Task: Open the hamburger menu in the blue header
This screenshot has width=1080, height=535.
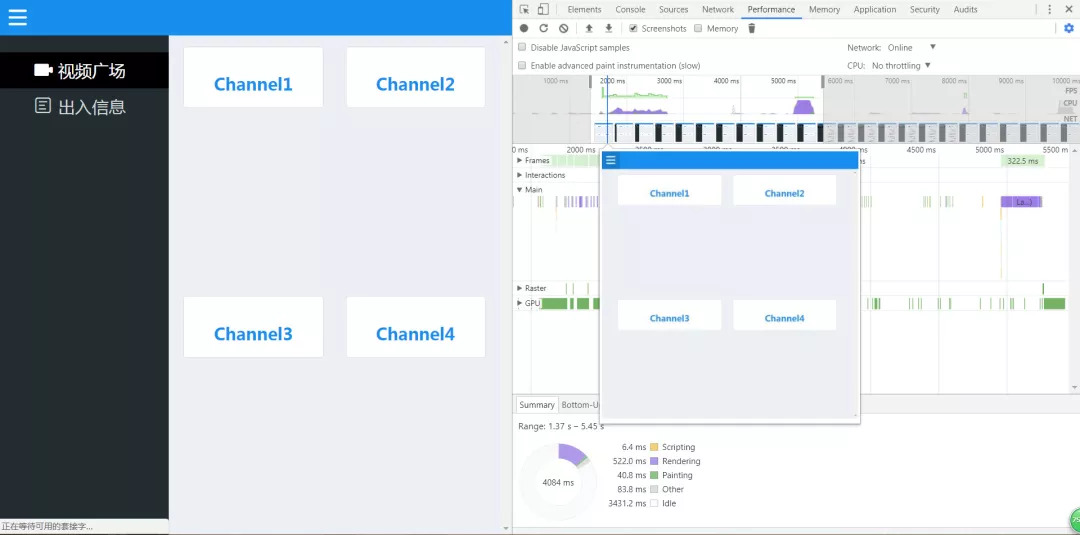Action: (17, 17)
